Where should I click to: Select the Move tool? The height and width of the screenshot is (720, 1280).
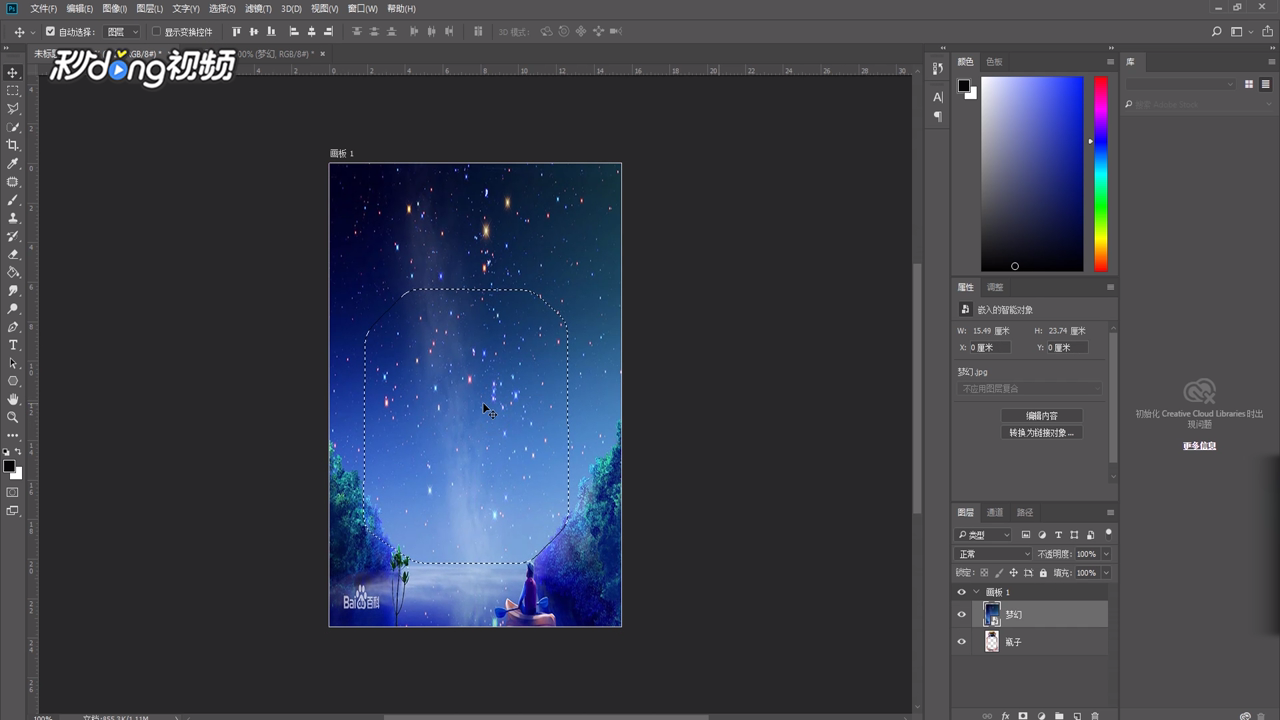tap(13, 73)
